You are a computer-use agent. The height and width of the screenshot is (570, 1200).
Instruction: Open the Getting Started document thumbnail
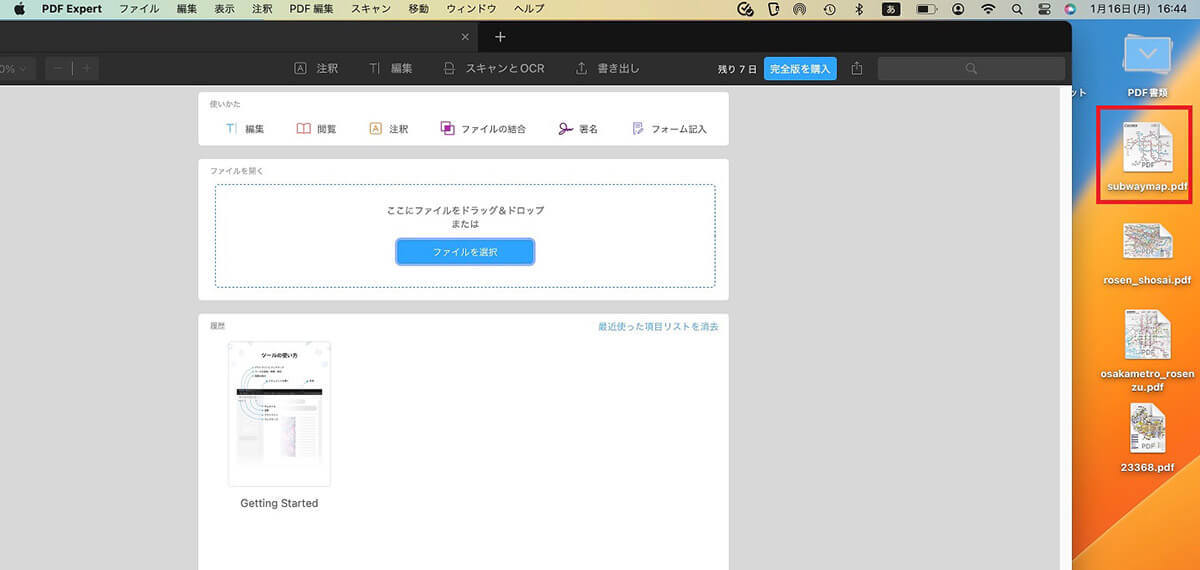(x=279, y=414)
